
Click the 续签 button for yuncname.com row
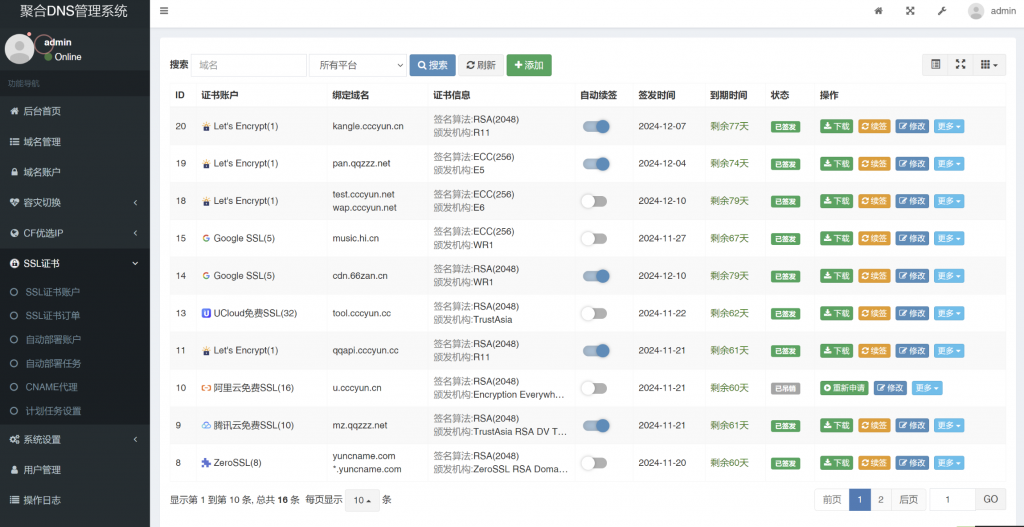[874, 462]
